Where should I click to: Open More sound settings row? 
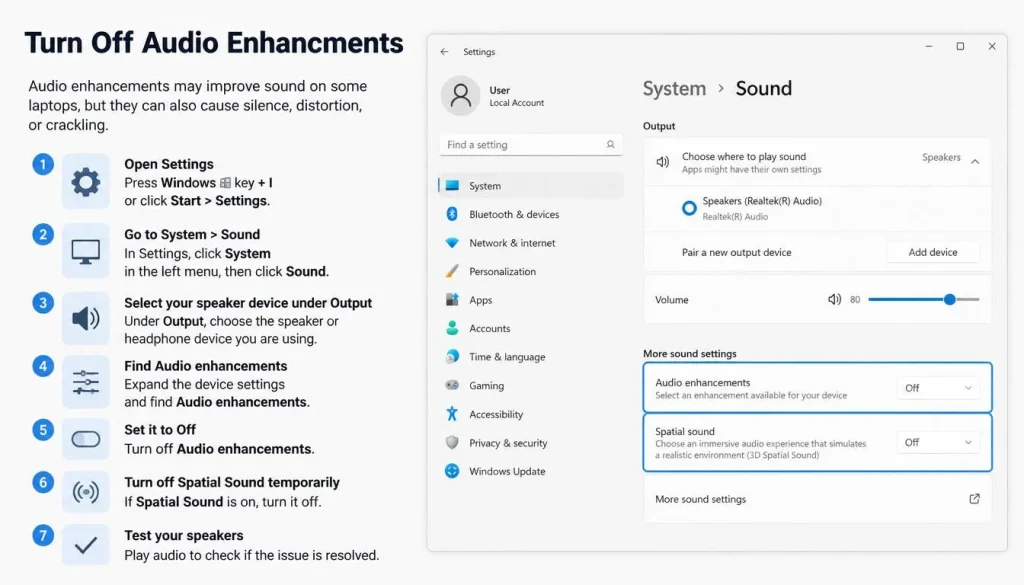pyautogui.click(x=817, y=499)
